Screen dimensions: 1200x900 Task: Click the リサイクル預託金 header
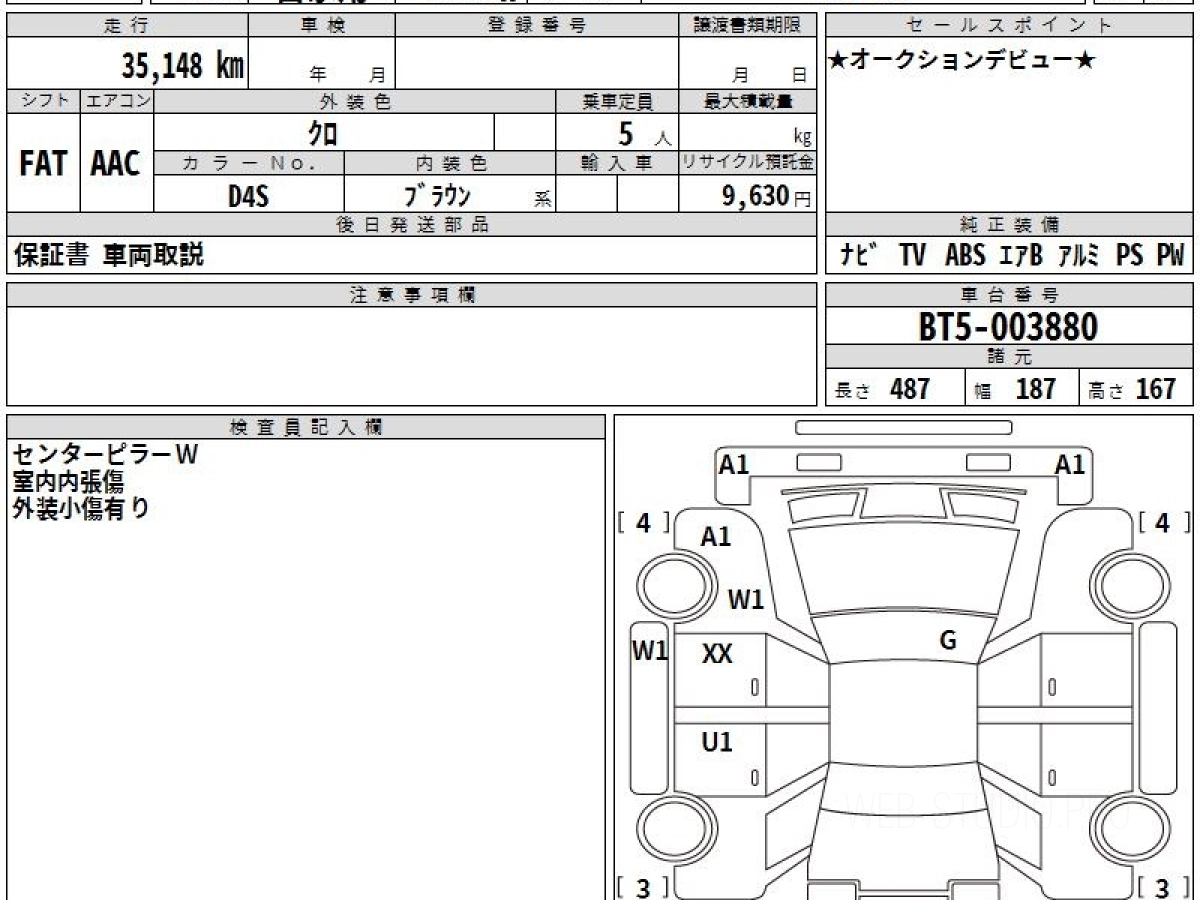tap(748, 163)
